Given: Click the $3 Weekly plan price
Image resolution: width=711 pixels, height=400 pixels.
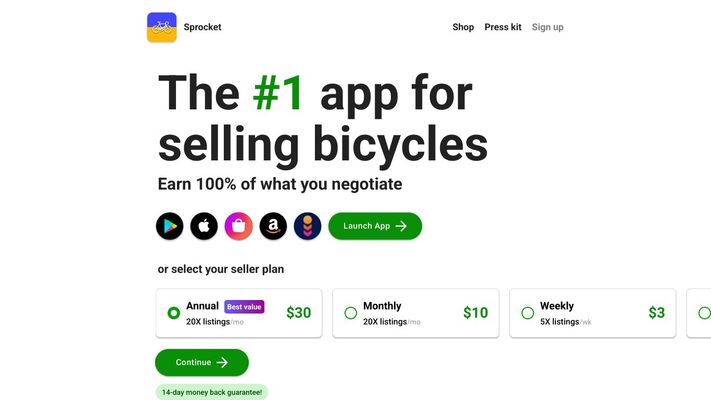Looking at the screenshot, I should tap(657, 312).
